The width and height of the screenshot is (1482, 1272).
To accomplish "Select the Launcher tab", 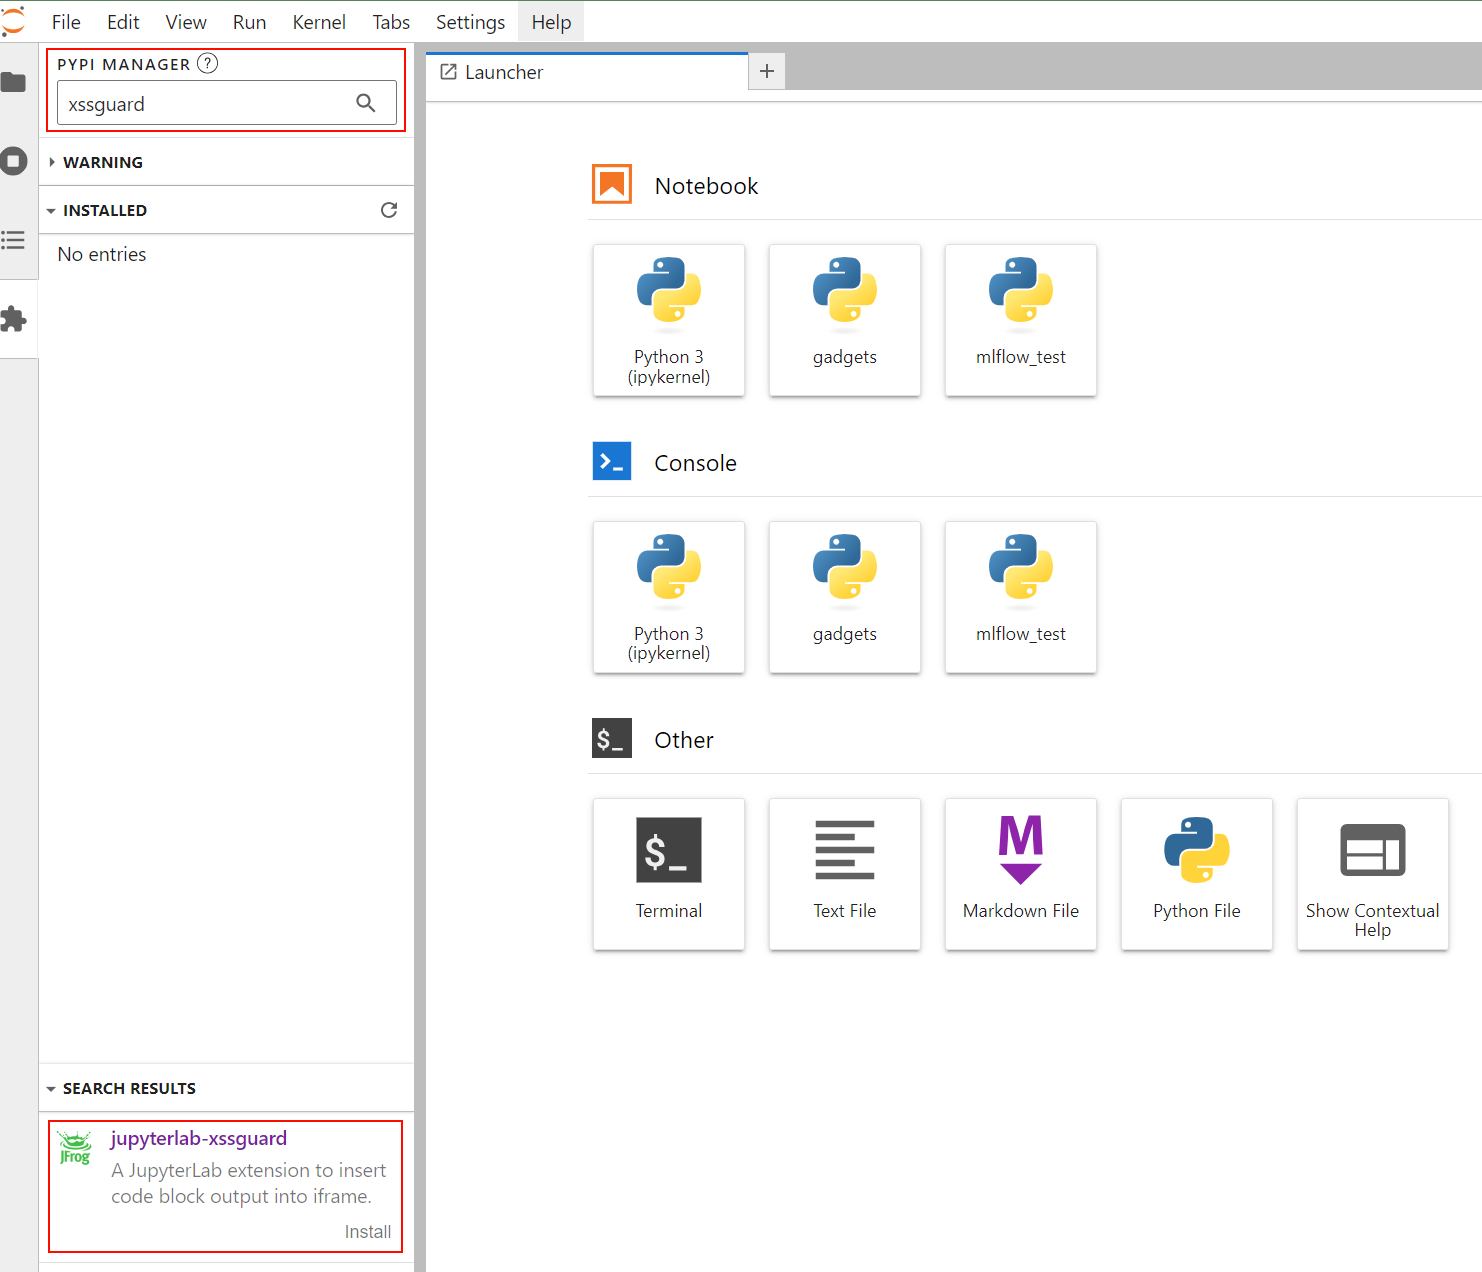I will (504, 72).
